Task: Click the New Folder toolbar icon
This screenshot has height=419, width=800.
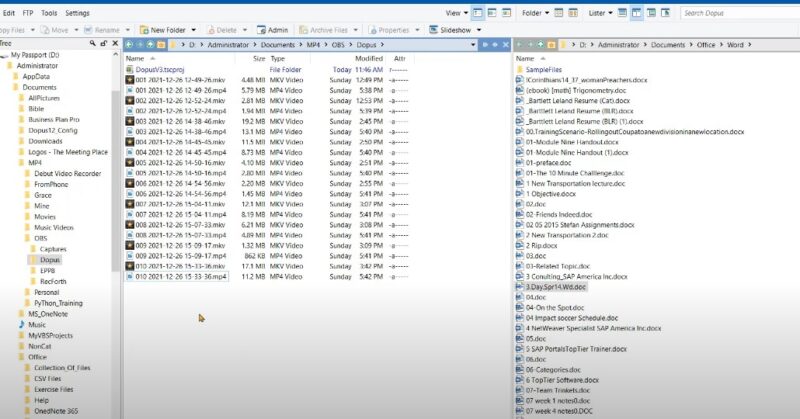Action: pos(144,30)
